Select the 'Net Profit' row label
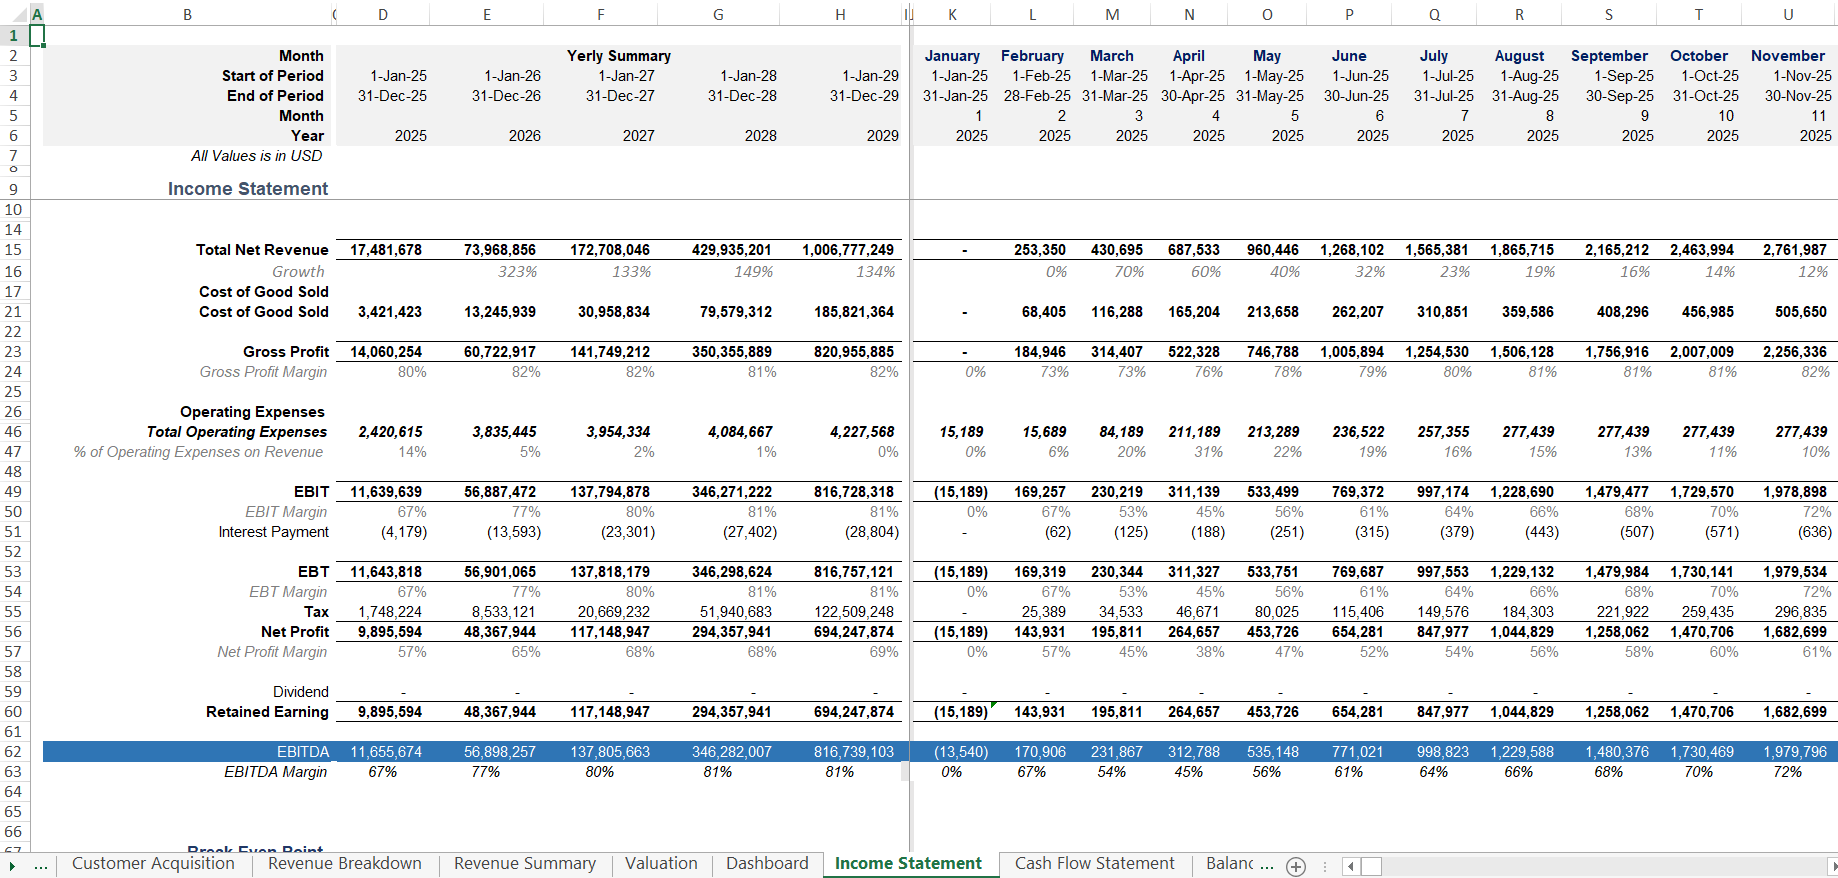 [x=295, y=632]
